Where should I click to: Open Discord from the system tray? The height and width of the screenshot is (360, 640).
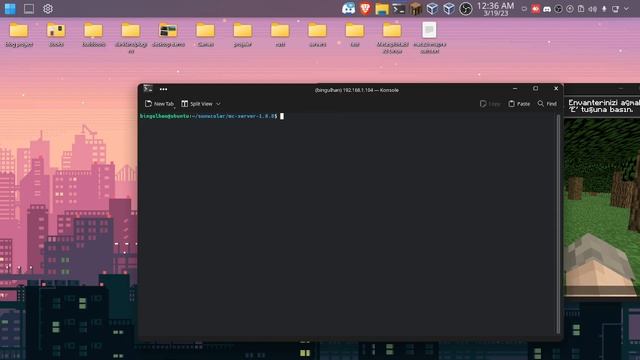(547, 9)
